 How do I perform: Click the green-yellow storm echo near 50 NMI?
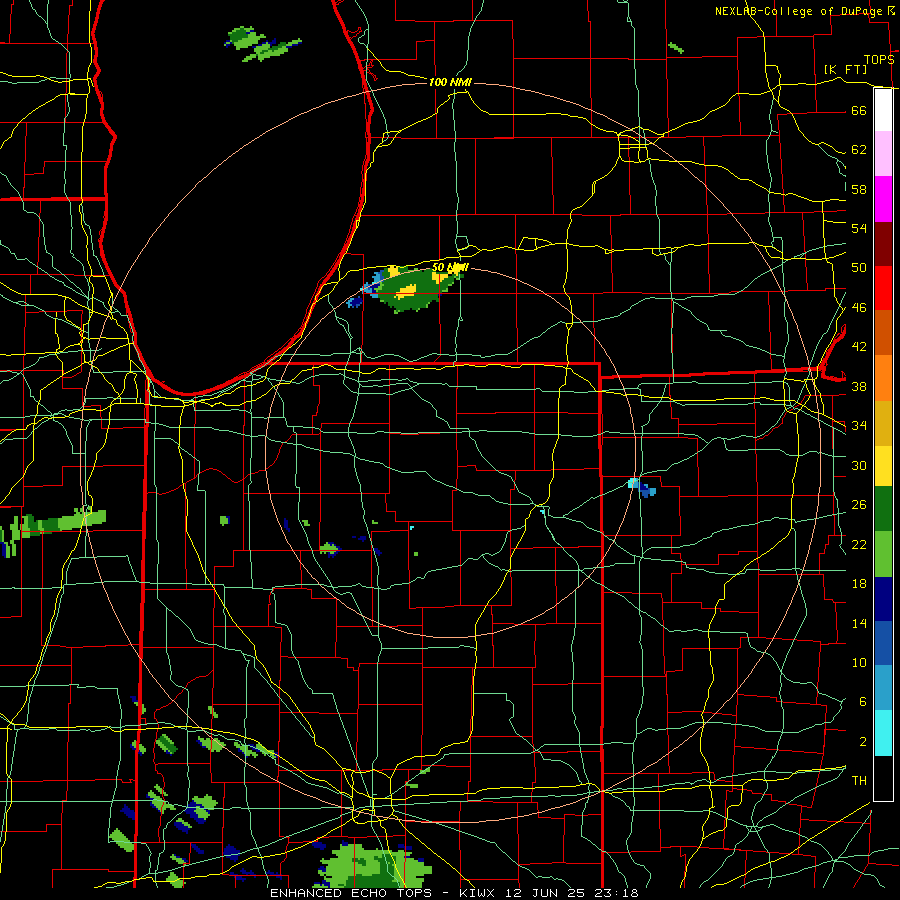pos(410,289)
